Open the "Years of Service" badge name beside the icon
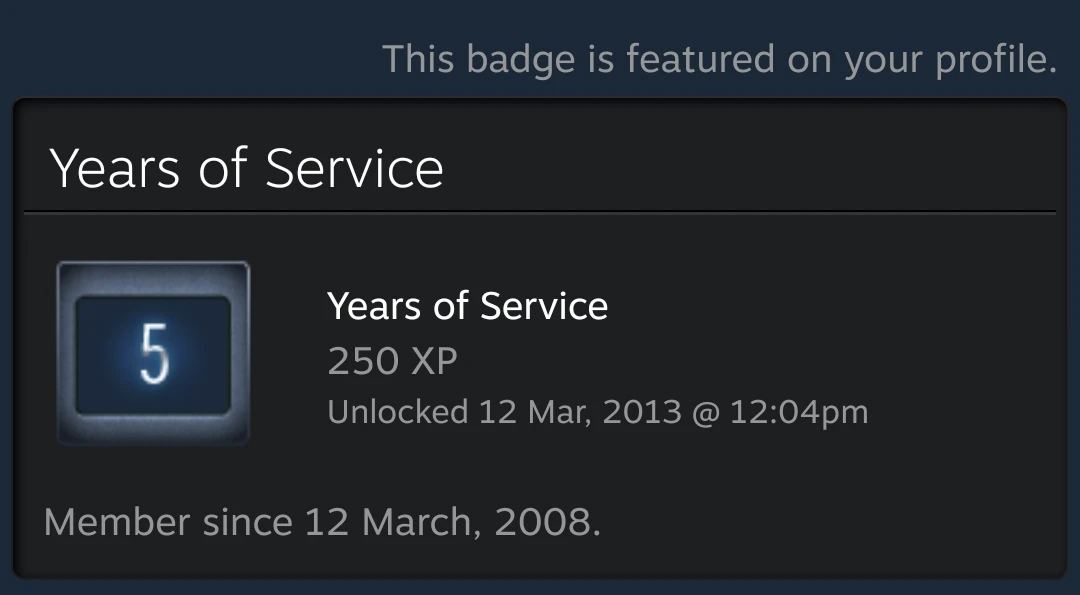 click(x=467, y=306)
